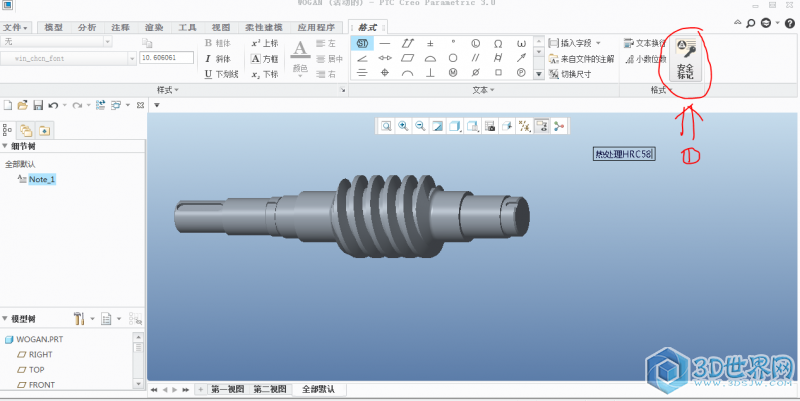Image resolution: width=800 pixels, height=401 pixels.
Task: Insert the circle roundness symbol
Action: point(453,58)
